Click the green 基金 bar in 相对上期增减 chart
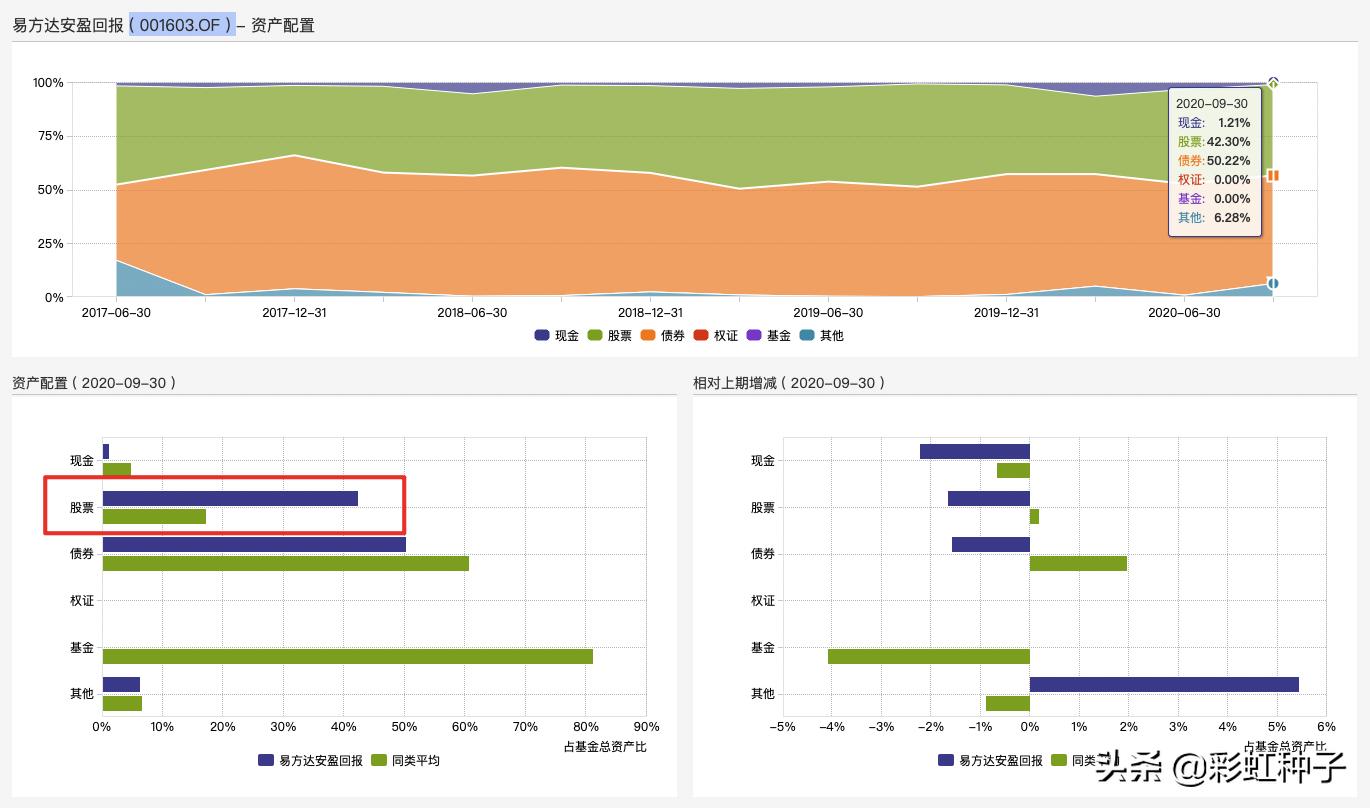Image resolution: width=1370 pixels, height=808 pixels. tap(929, 656)
